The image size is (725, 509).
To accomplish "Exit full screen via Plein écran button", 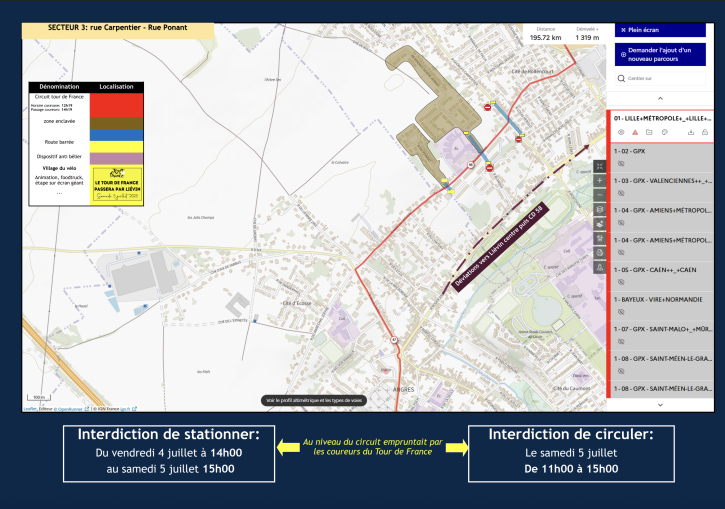I will click(x=660, y=30).
